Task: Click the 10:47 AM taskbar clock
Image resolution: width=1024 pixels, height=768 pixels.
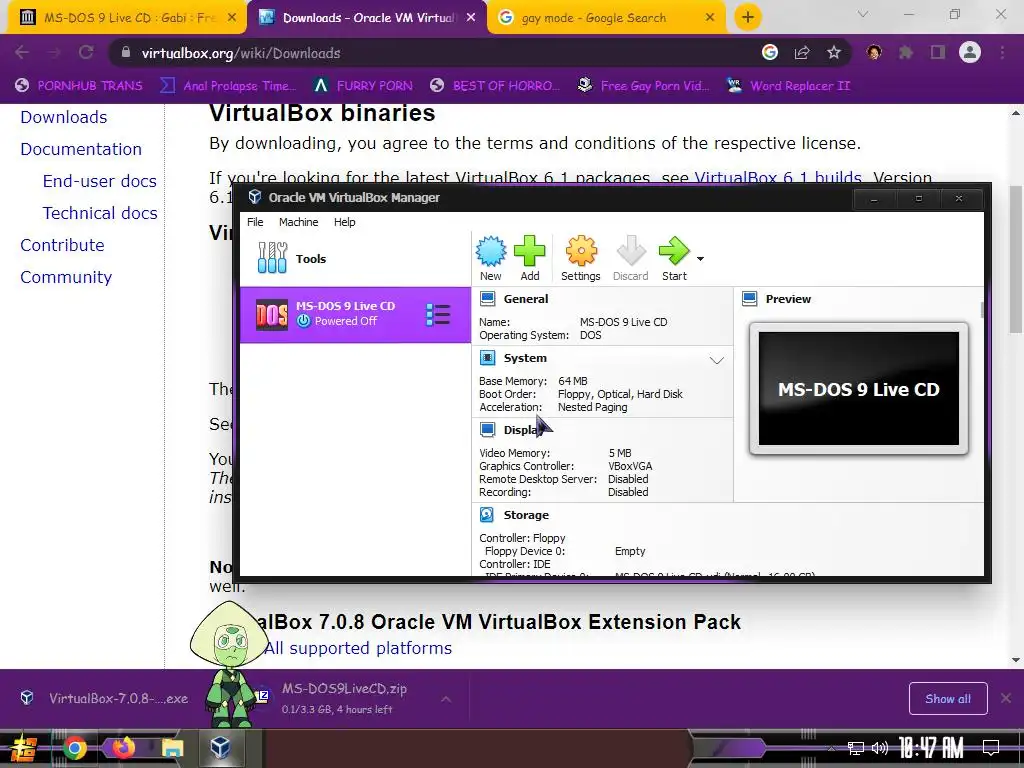Action: 931,748
